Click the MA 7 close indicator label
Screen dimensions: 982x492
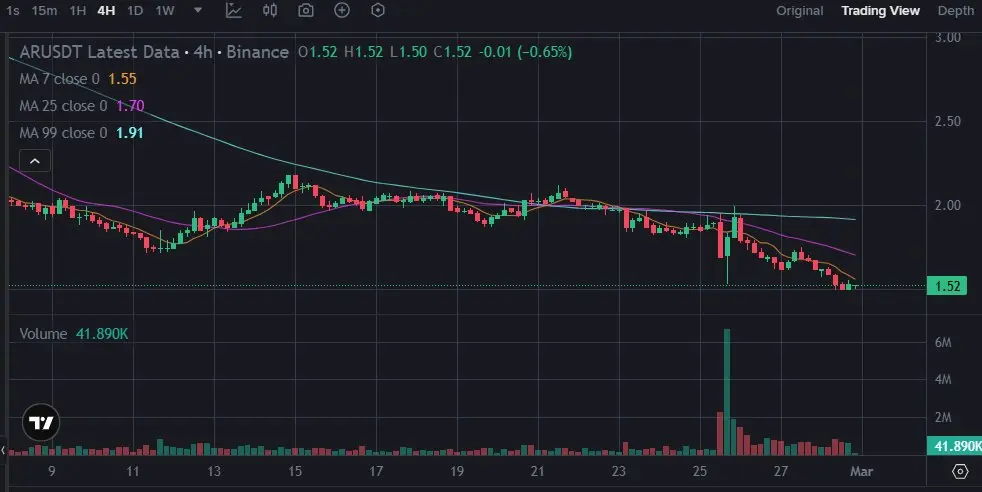(59, 79)
